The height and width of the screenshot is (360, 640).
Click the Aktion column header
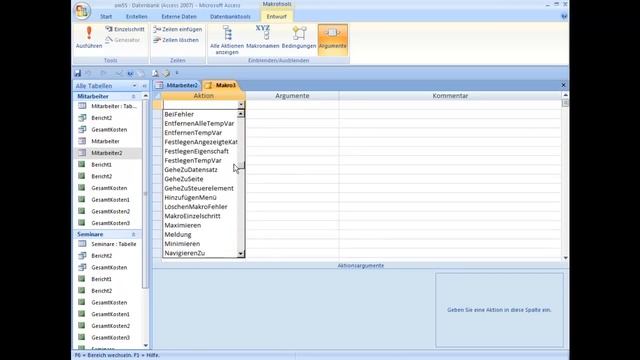pyautogui.click(x=203, y=96)
